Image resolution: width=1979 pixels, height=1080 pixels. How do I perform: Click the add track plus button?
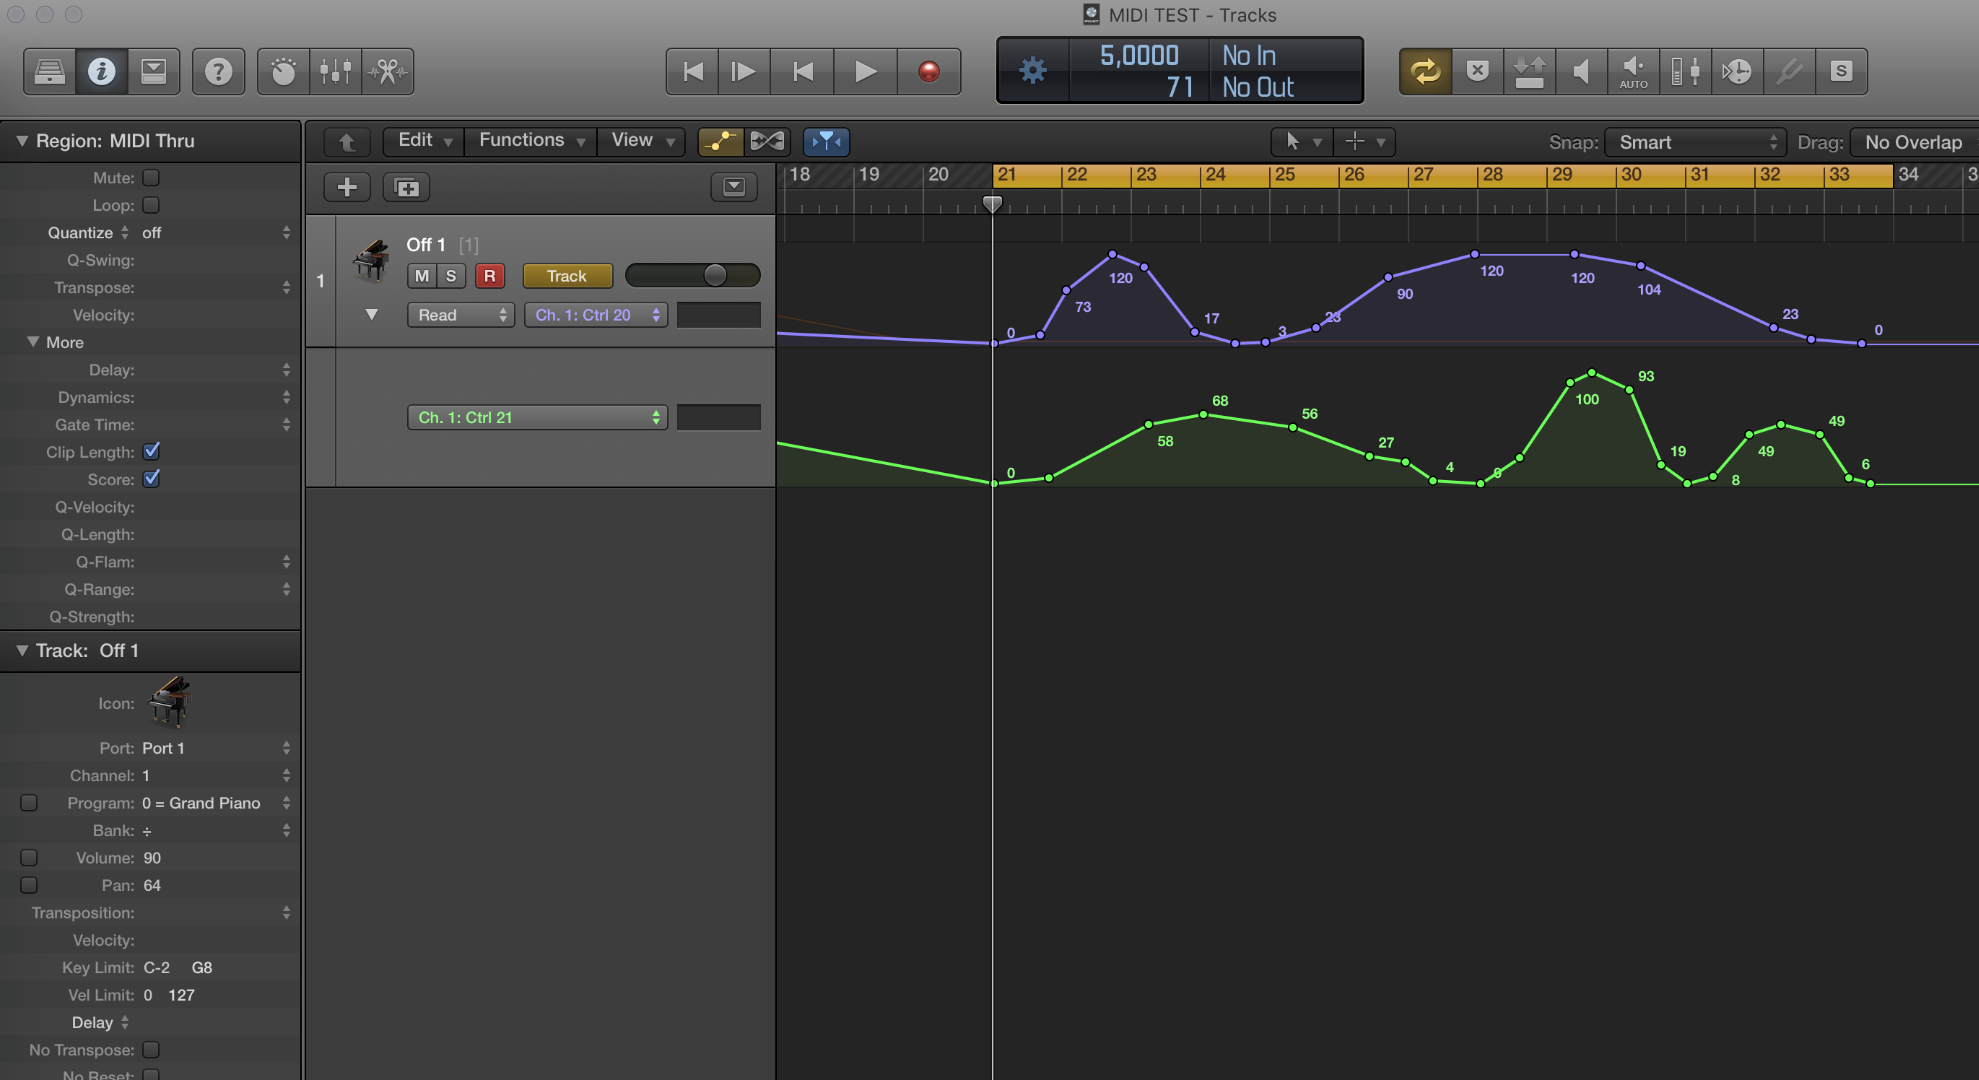pyautogui.click(x=347, y=187)
